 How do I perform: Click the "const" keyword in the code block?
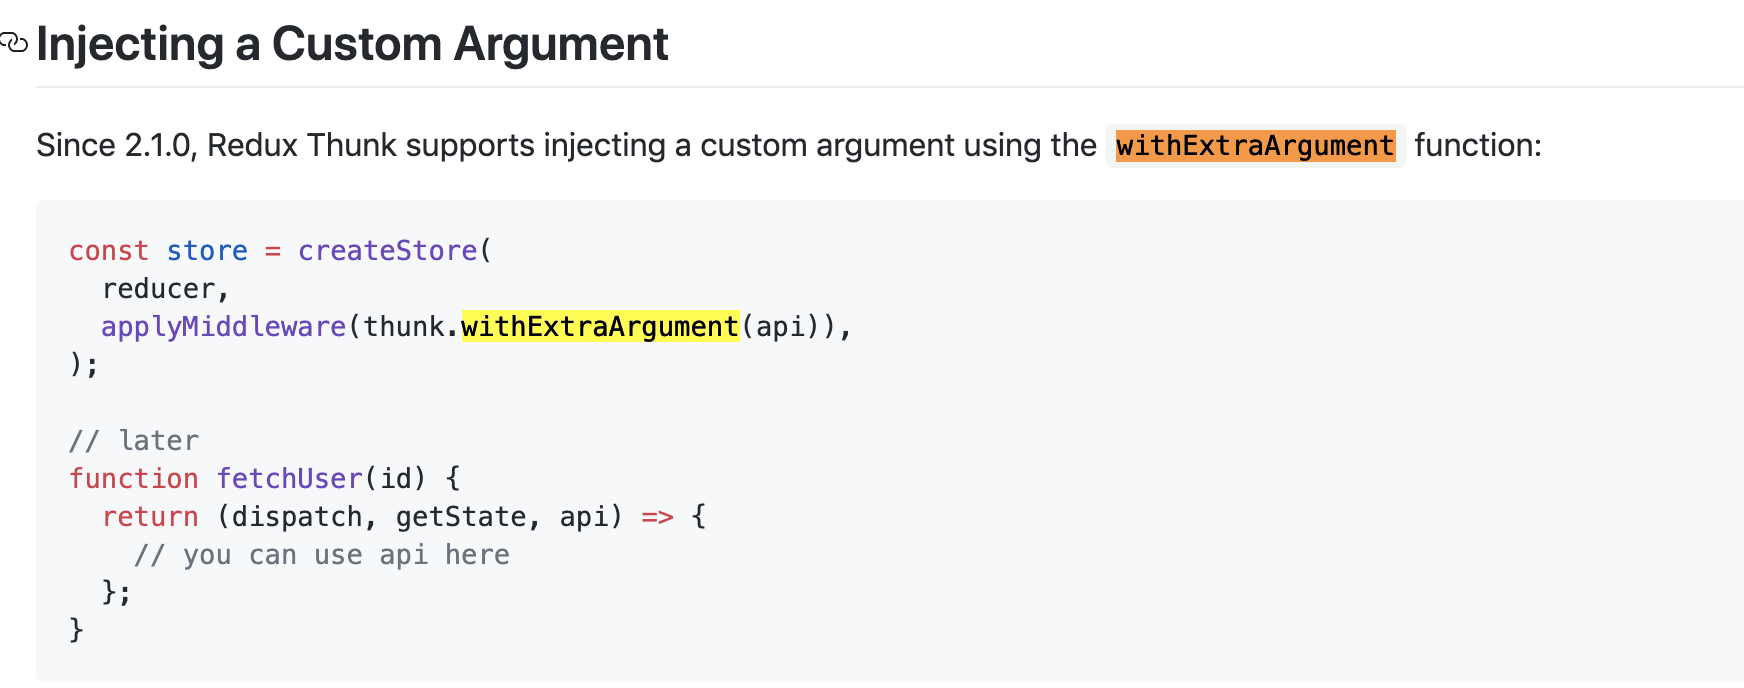pos(108,251)
